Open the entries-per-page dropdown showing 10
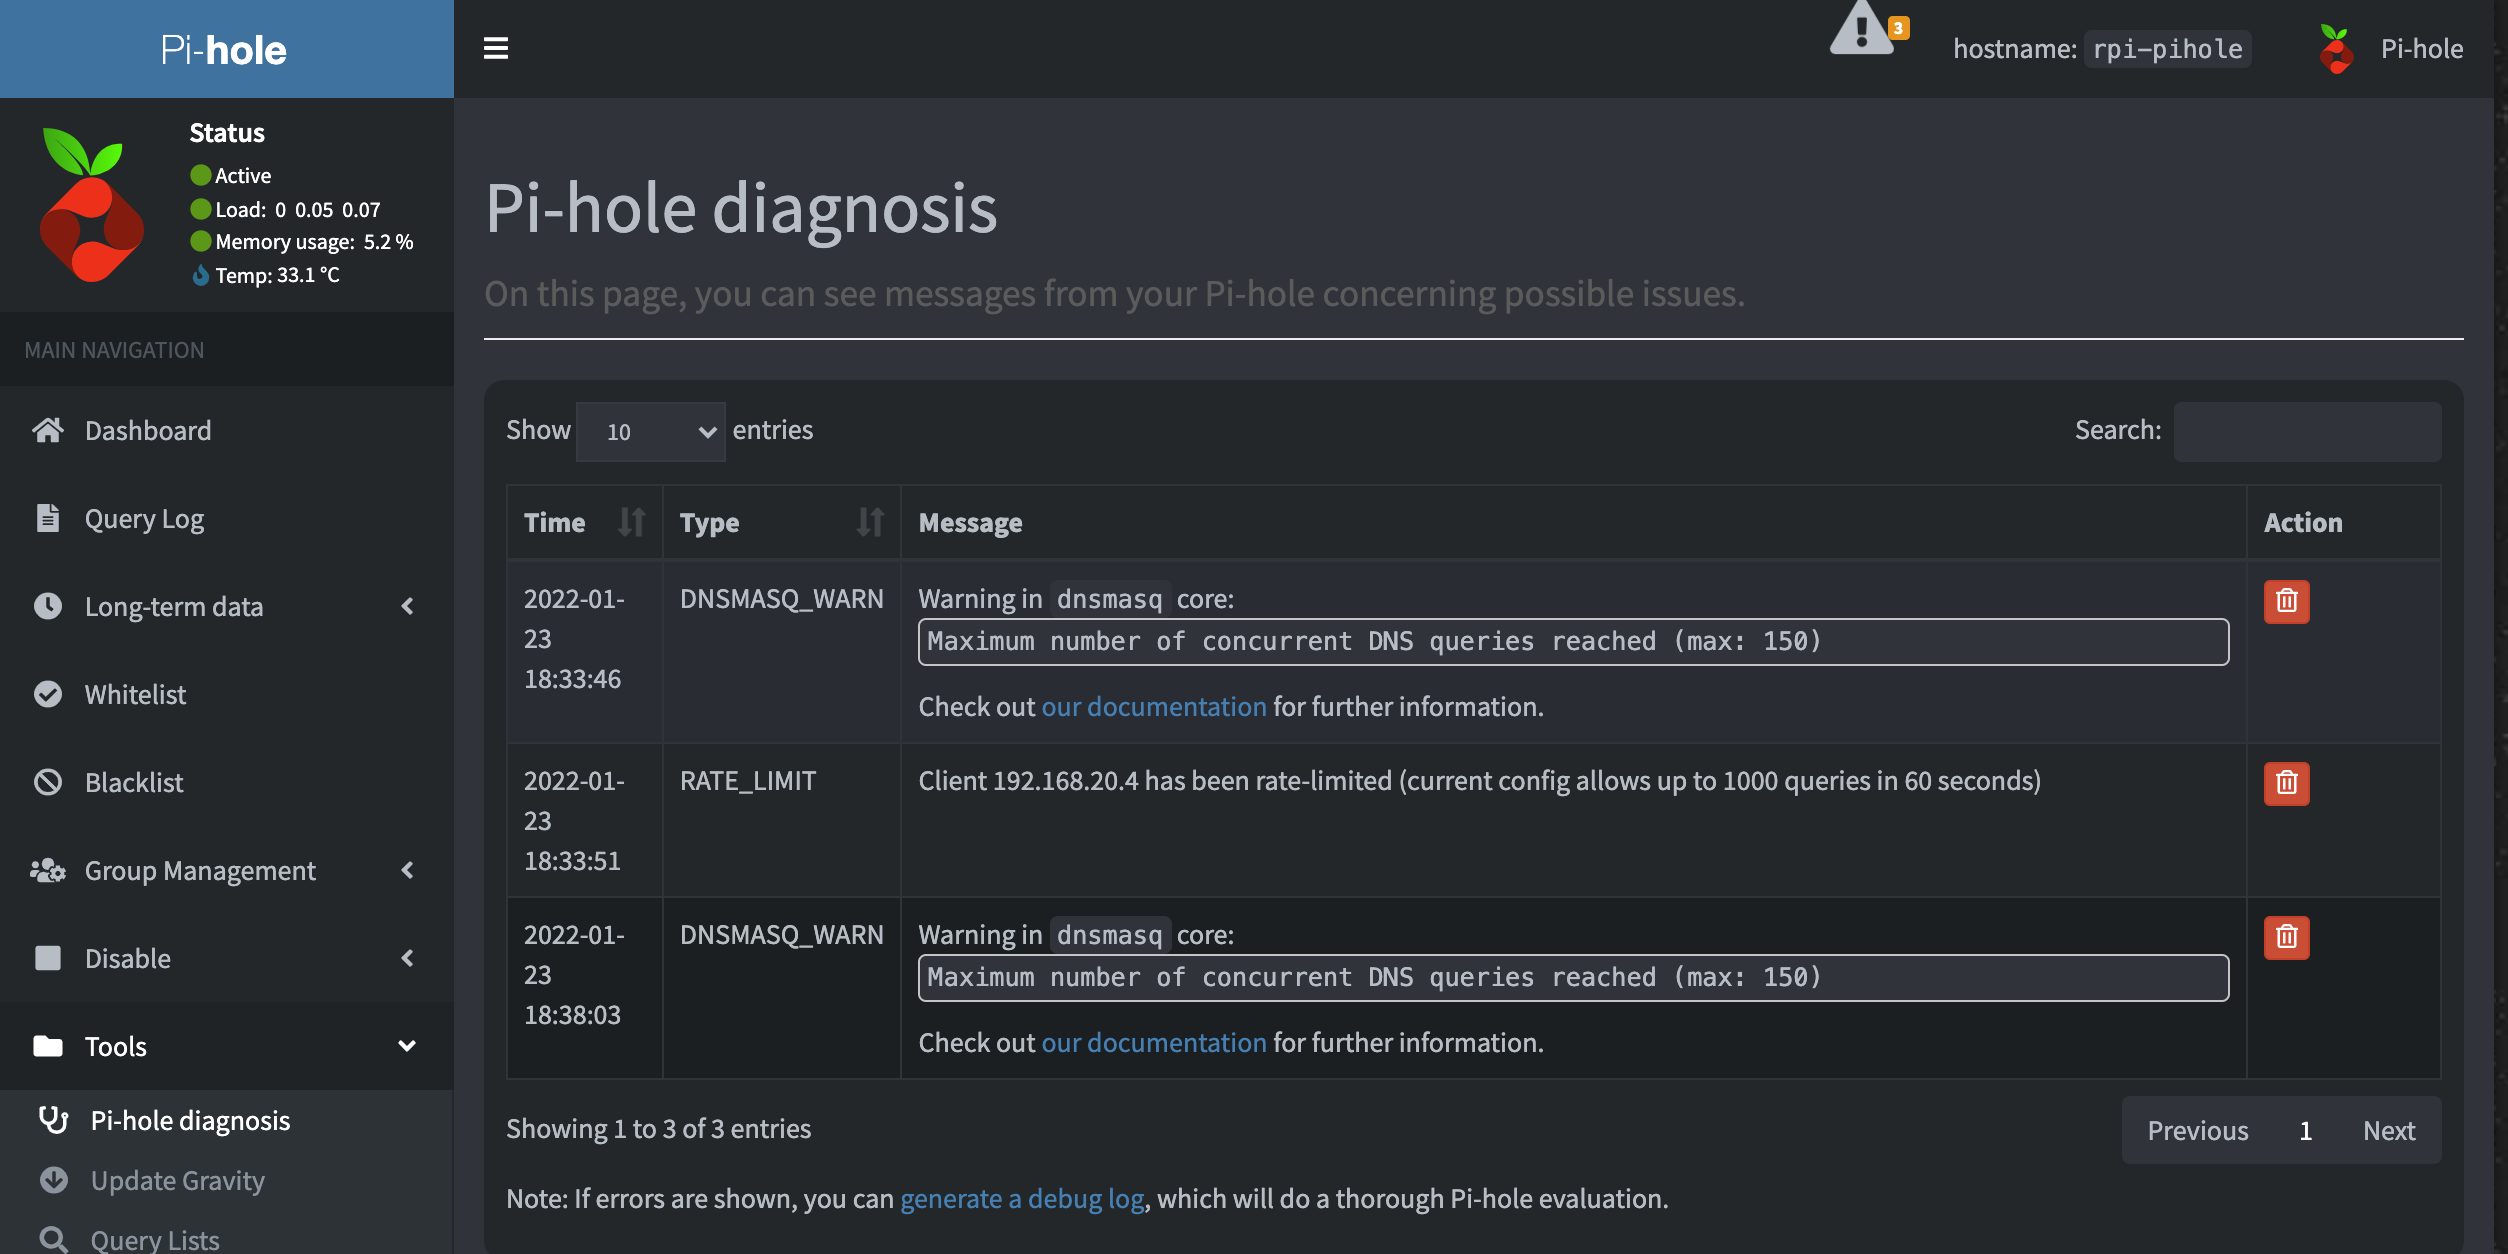 650,431
